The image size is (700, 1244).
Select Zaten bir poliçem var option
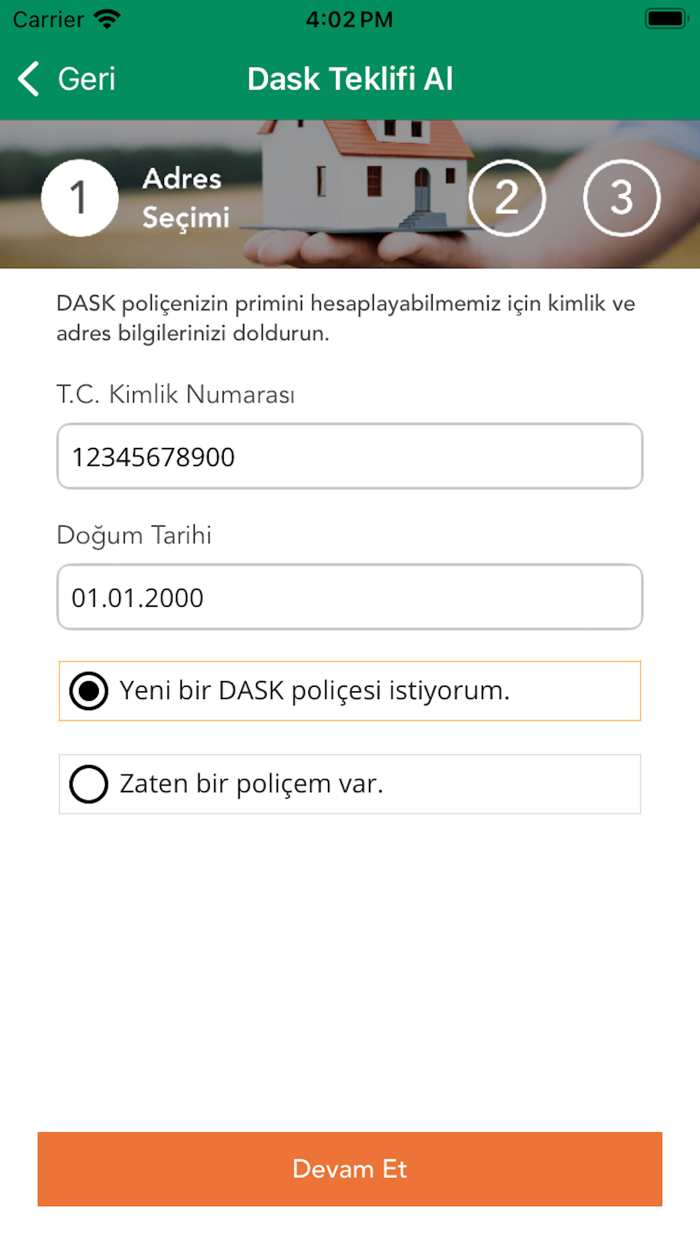350,784
